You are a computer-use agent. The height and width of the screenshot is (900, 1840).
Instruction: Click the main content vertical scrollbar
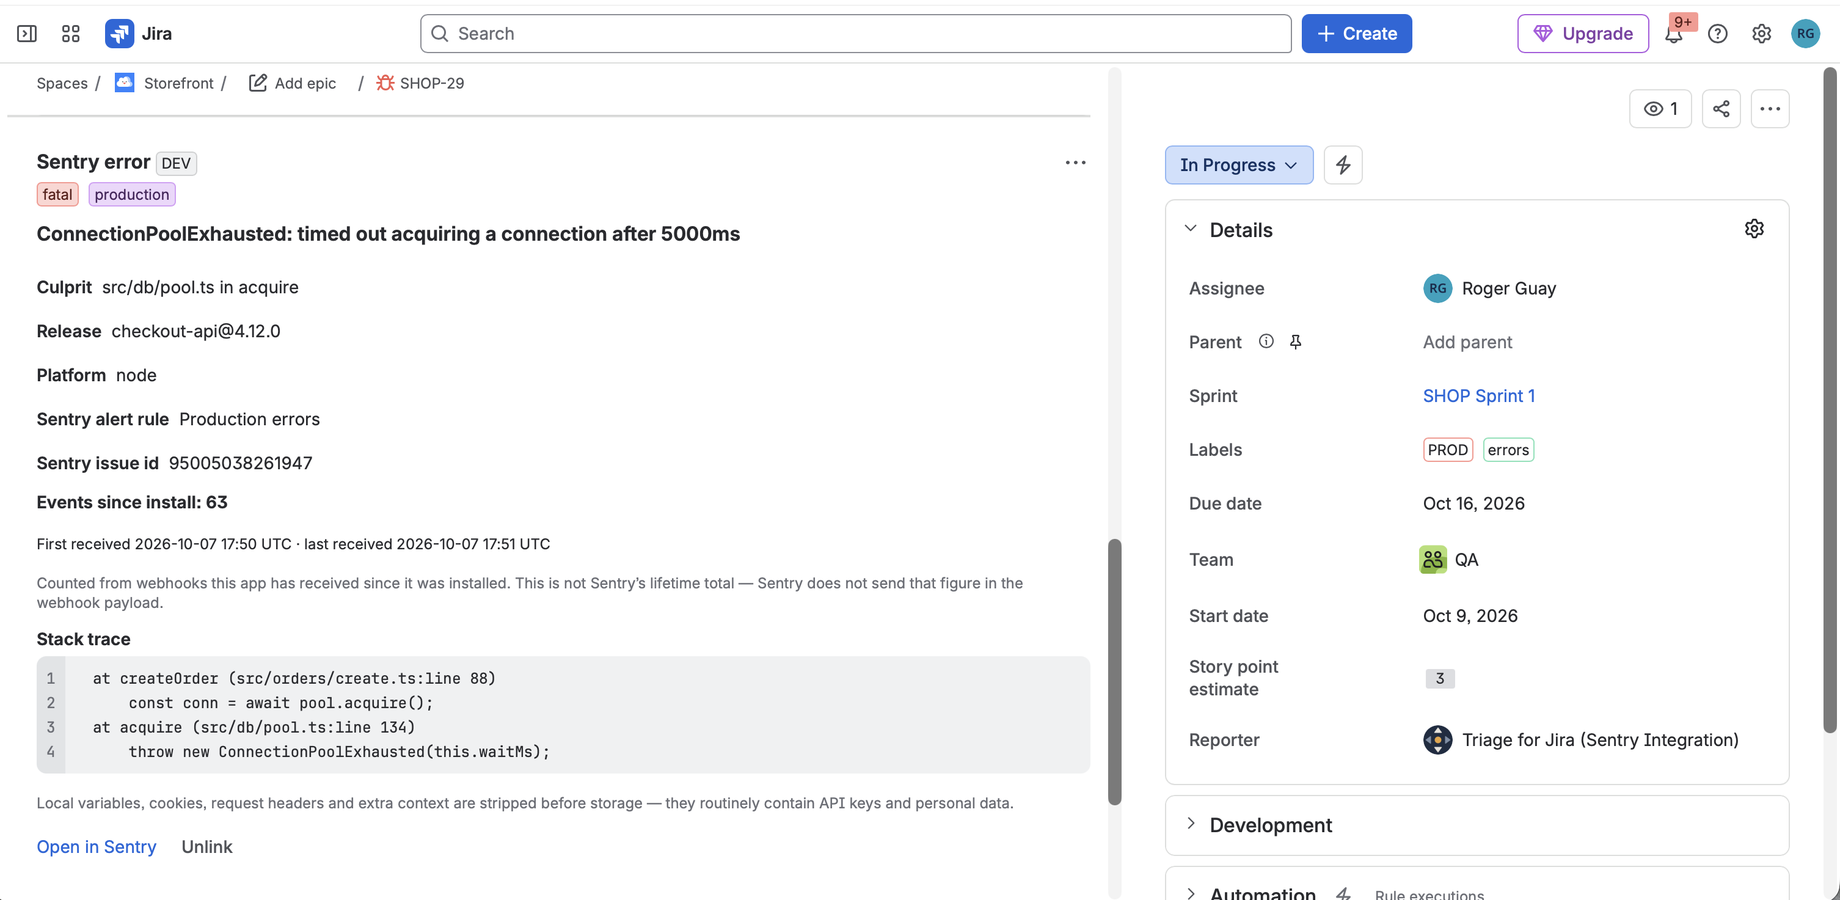pyautogui.click(x=1114, y=670)
